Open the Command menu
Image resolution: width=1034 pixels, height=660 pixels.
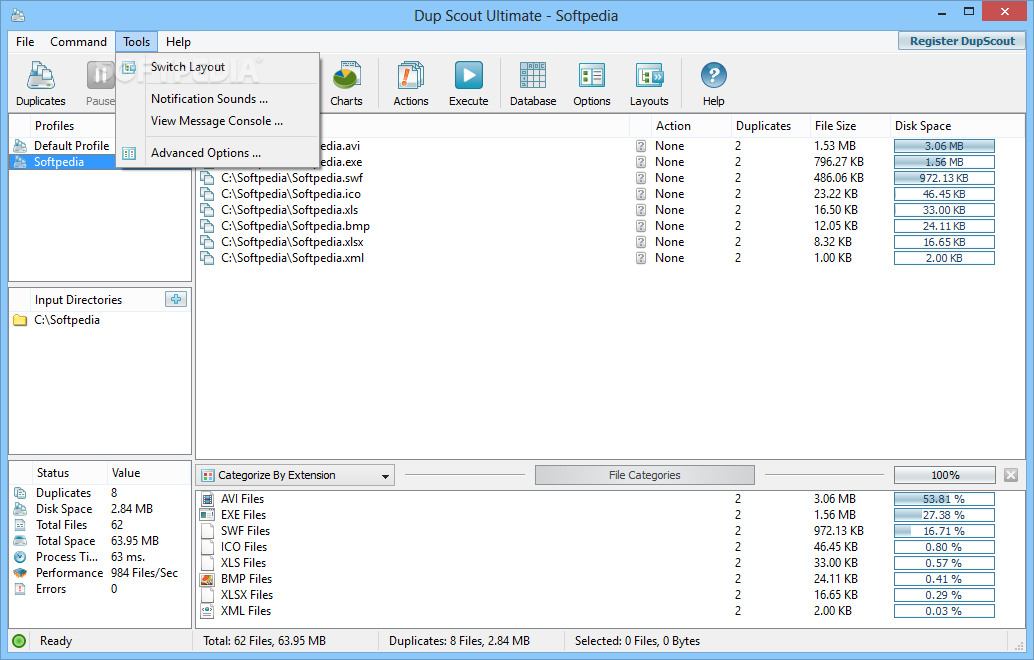coord(78,42)
